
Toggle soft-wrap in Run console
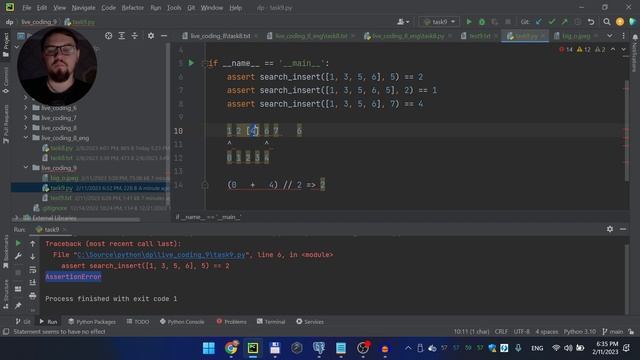point(33,269)
